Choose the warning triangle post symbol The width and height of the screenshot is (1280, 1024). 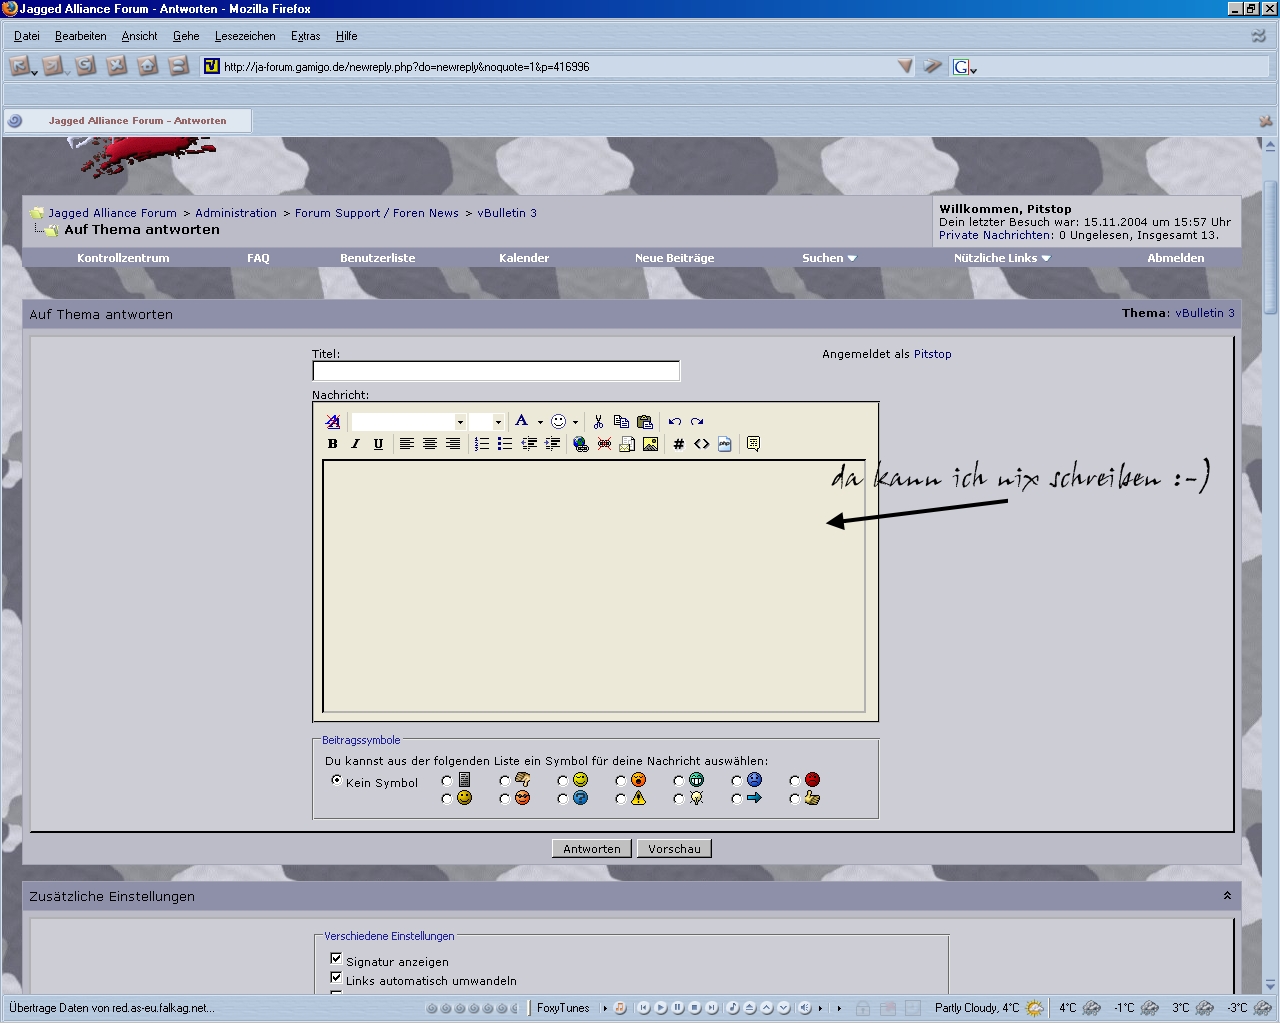point(621,799)
